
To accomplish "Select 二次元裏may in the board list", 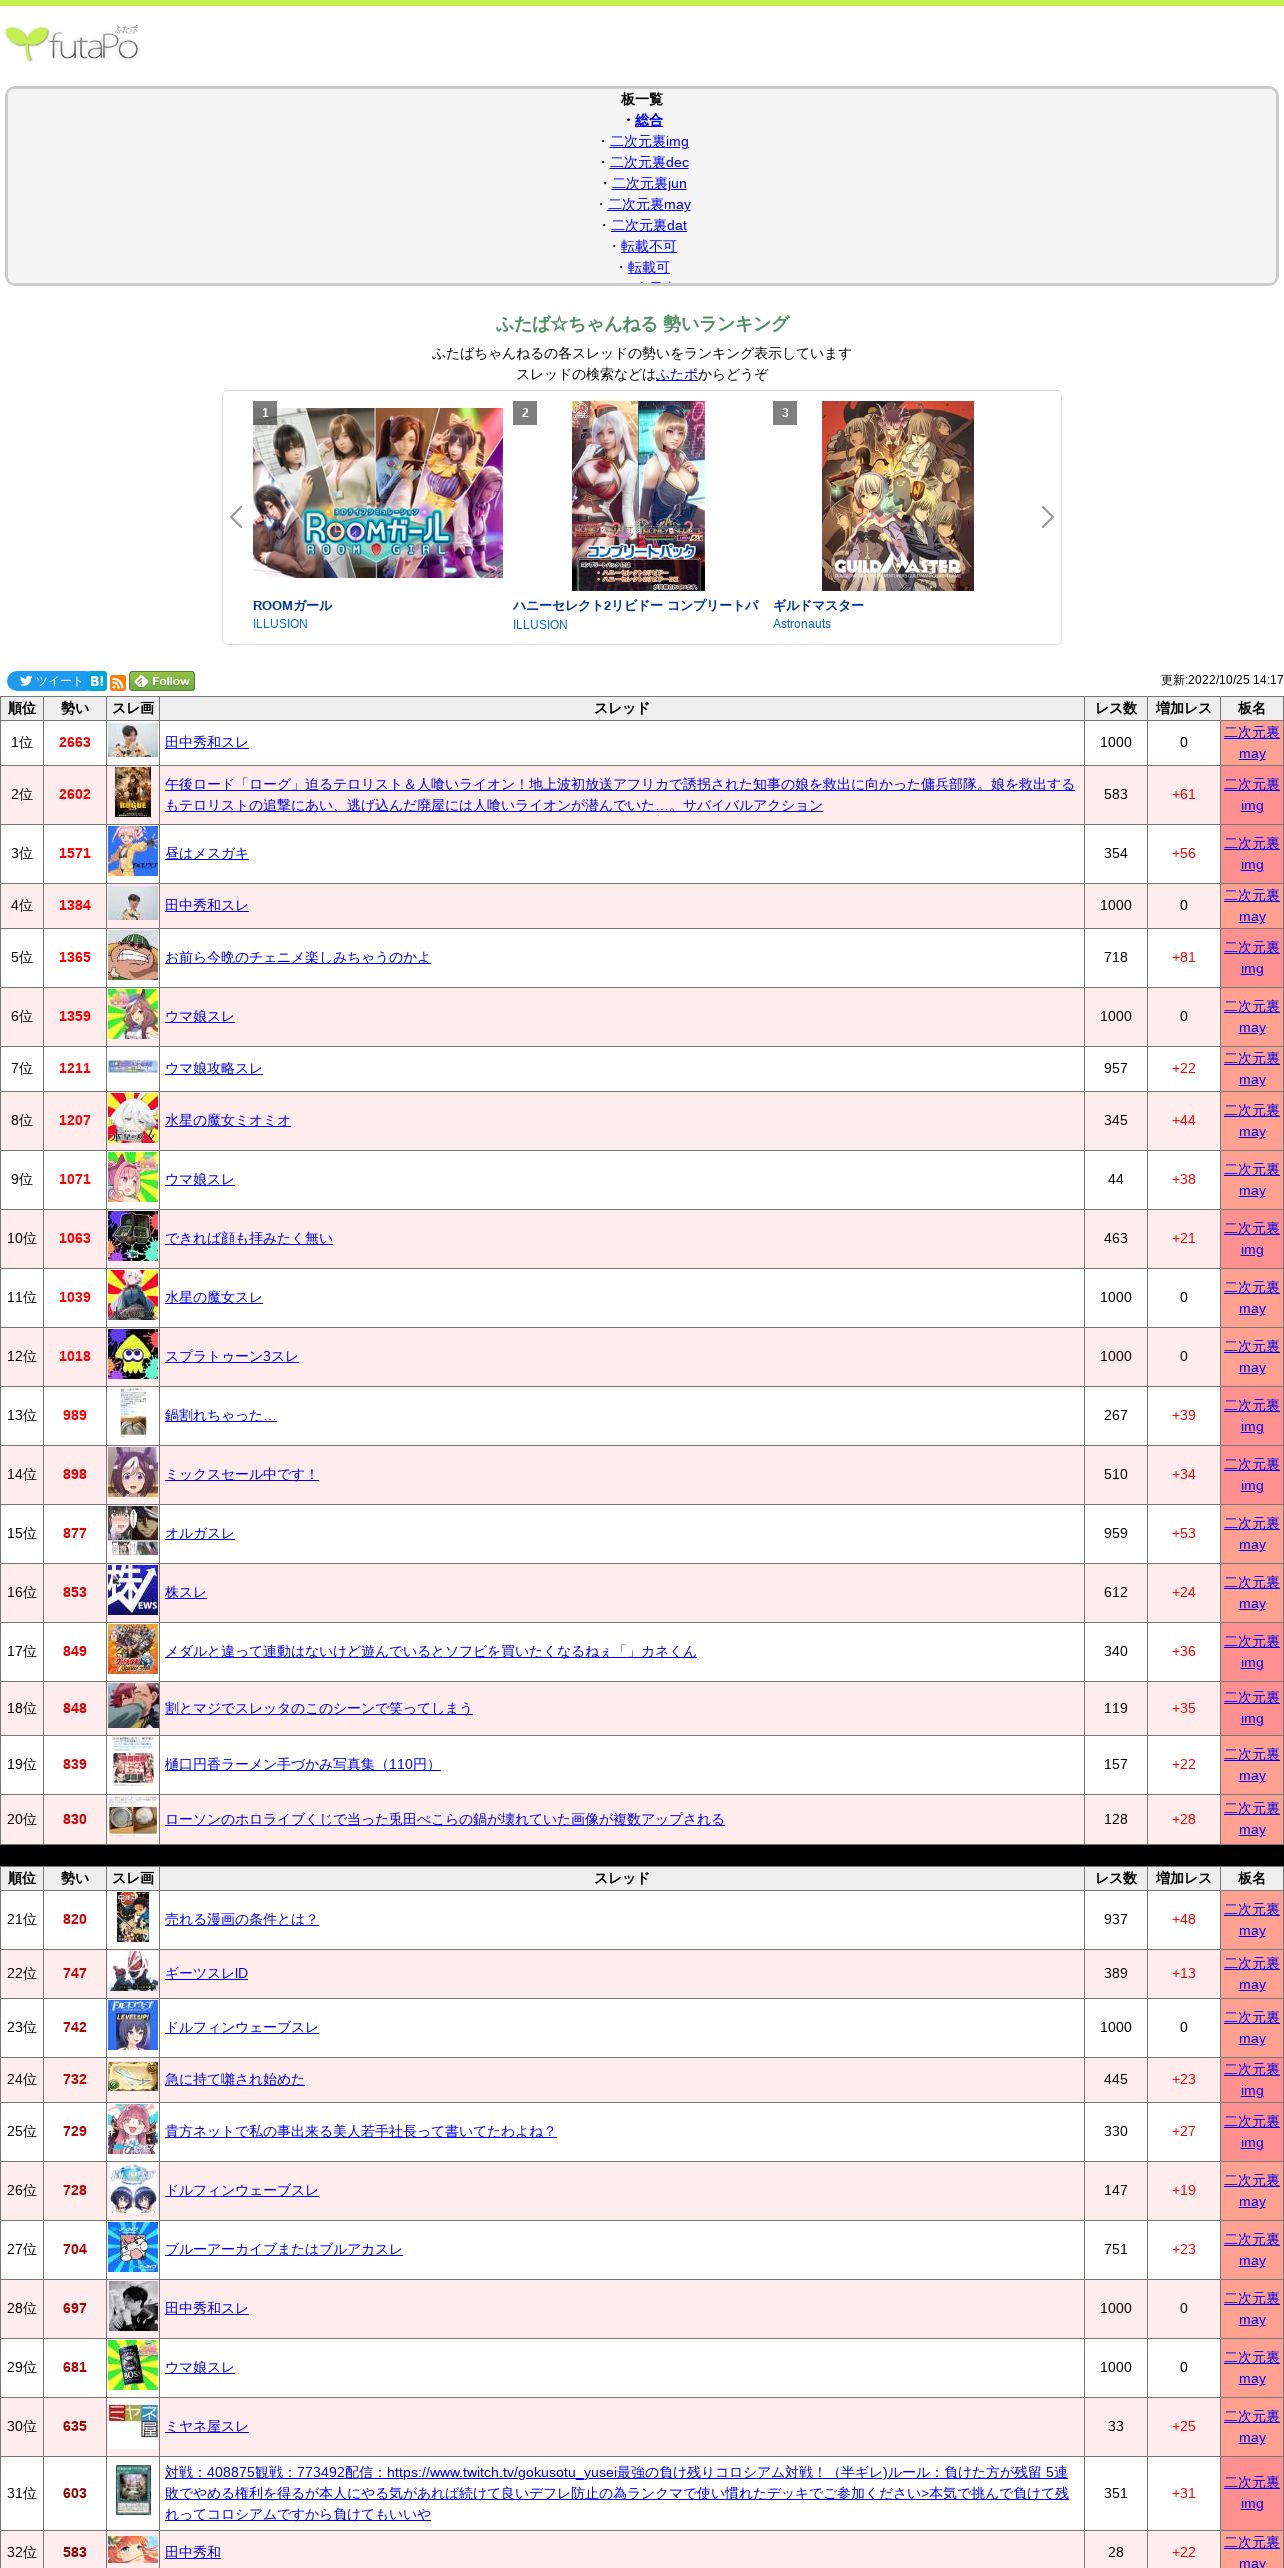I will coord(649,204).
